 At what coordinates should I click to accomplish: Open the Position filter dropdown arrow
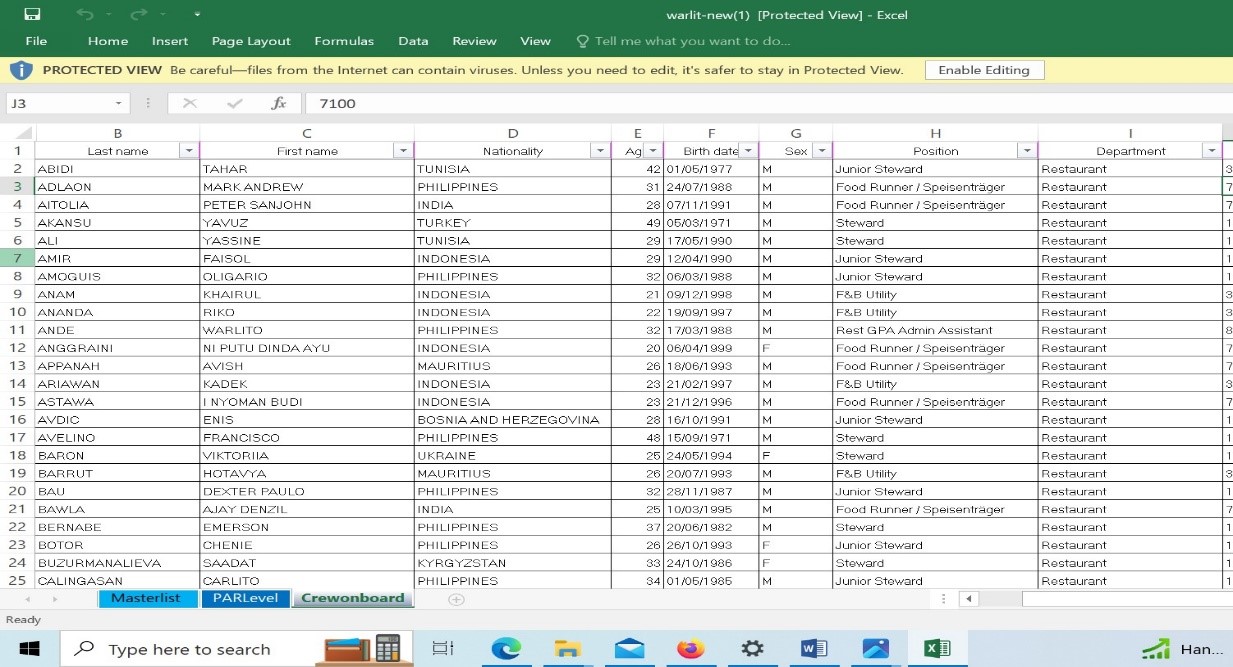pos(1026,151)
